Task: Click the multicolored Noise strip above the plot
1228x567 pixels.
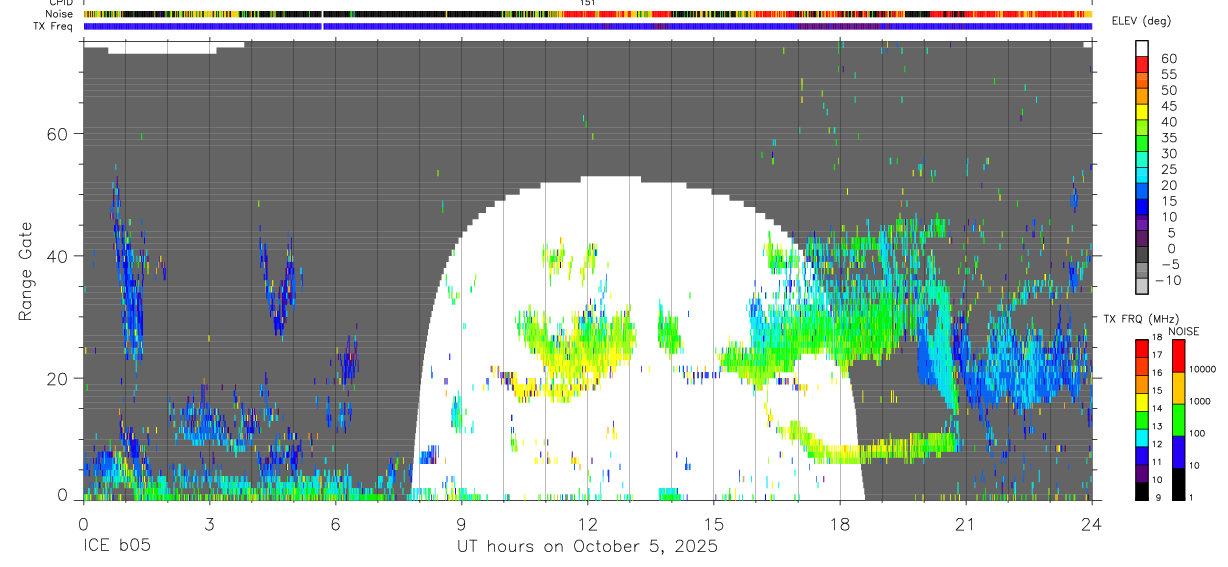Action: [x=588, y=14]
